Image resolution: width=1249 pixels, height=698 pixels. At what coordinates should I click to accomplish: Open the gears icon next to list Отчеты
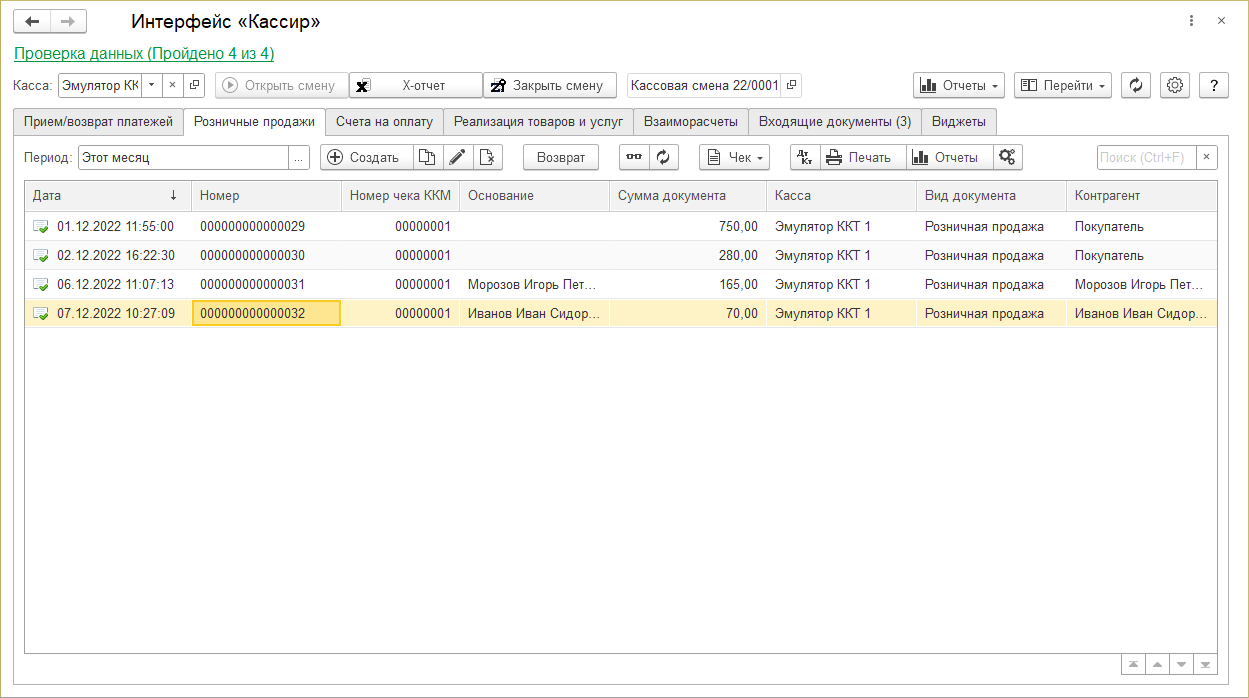1008,157
